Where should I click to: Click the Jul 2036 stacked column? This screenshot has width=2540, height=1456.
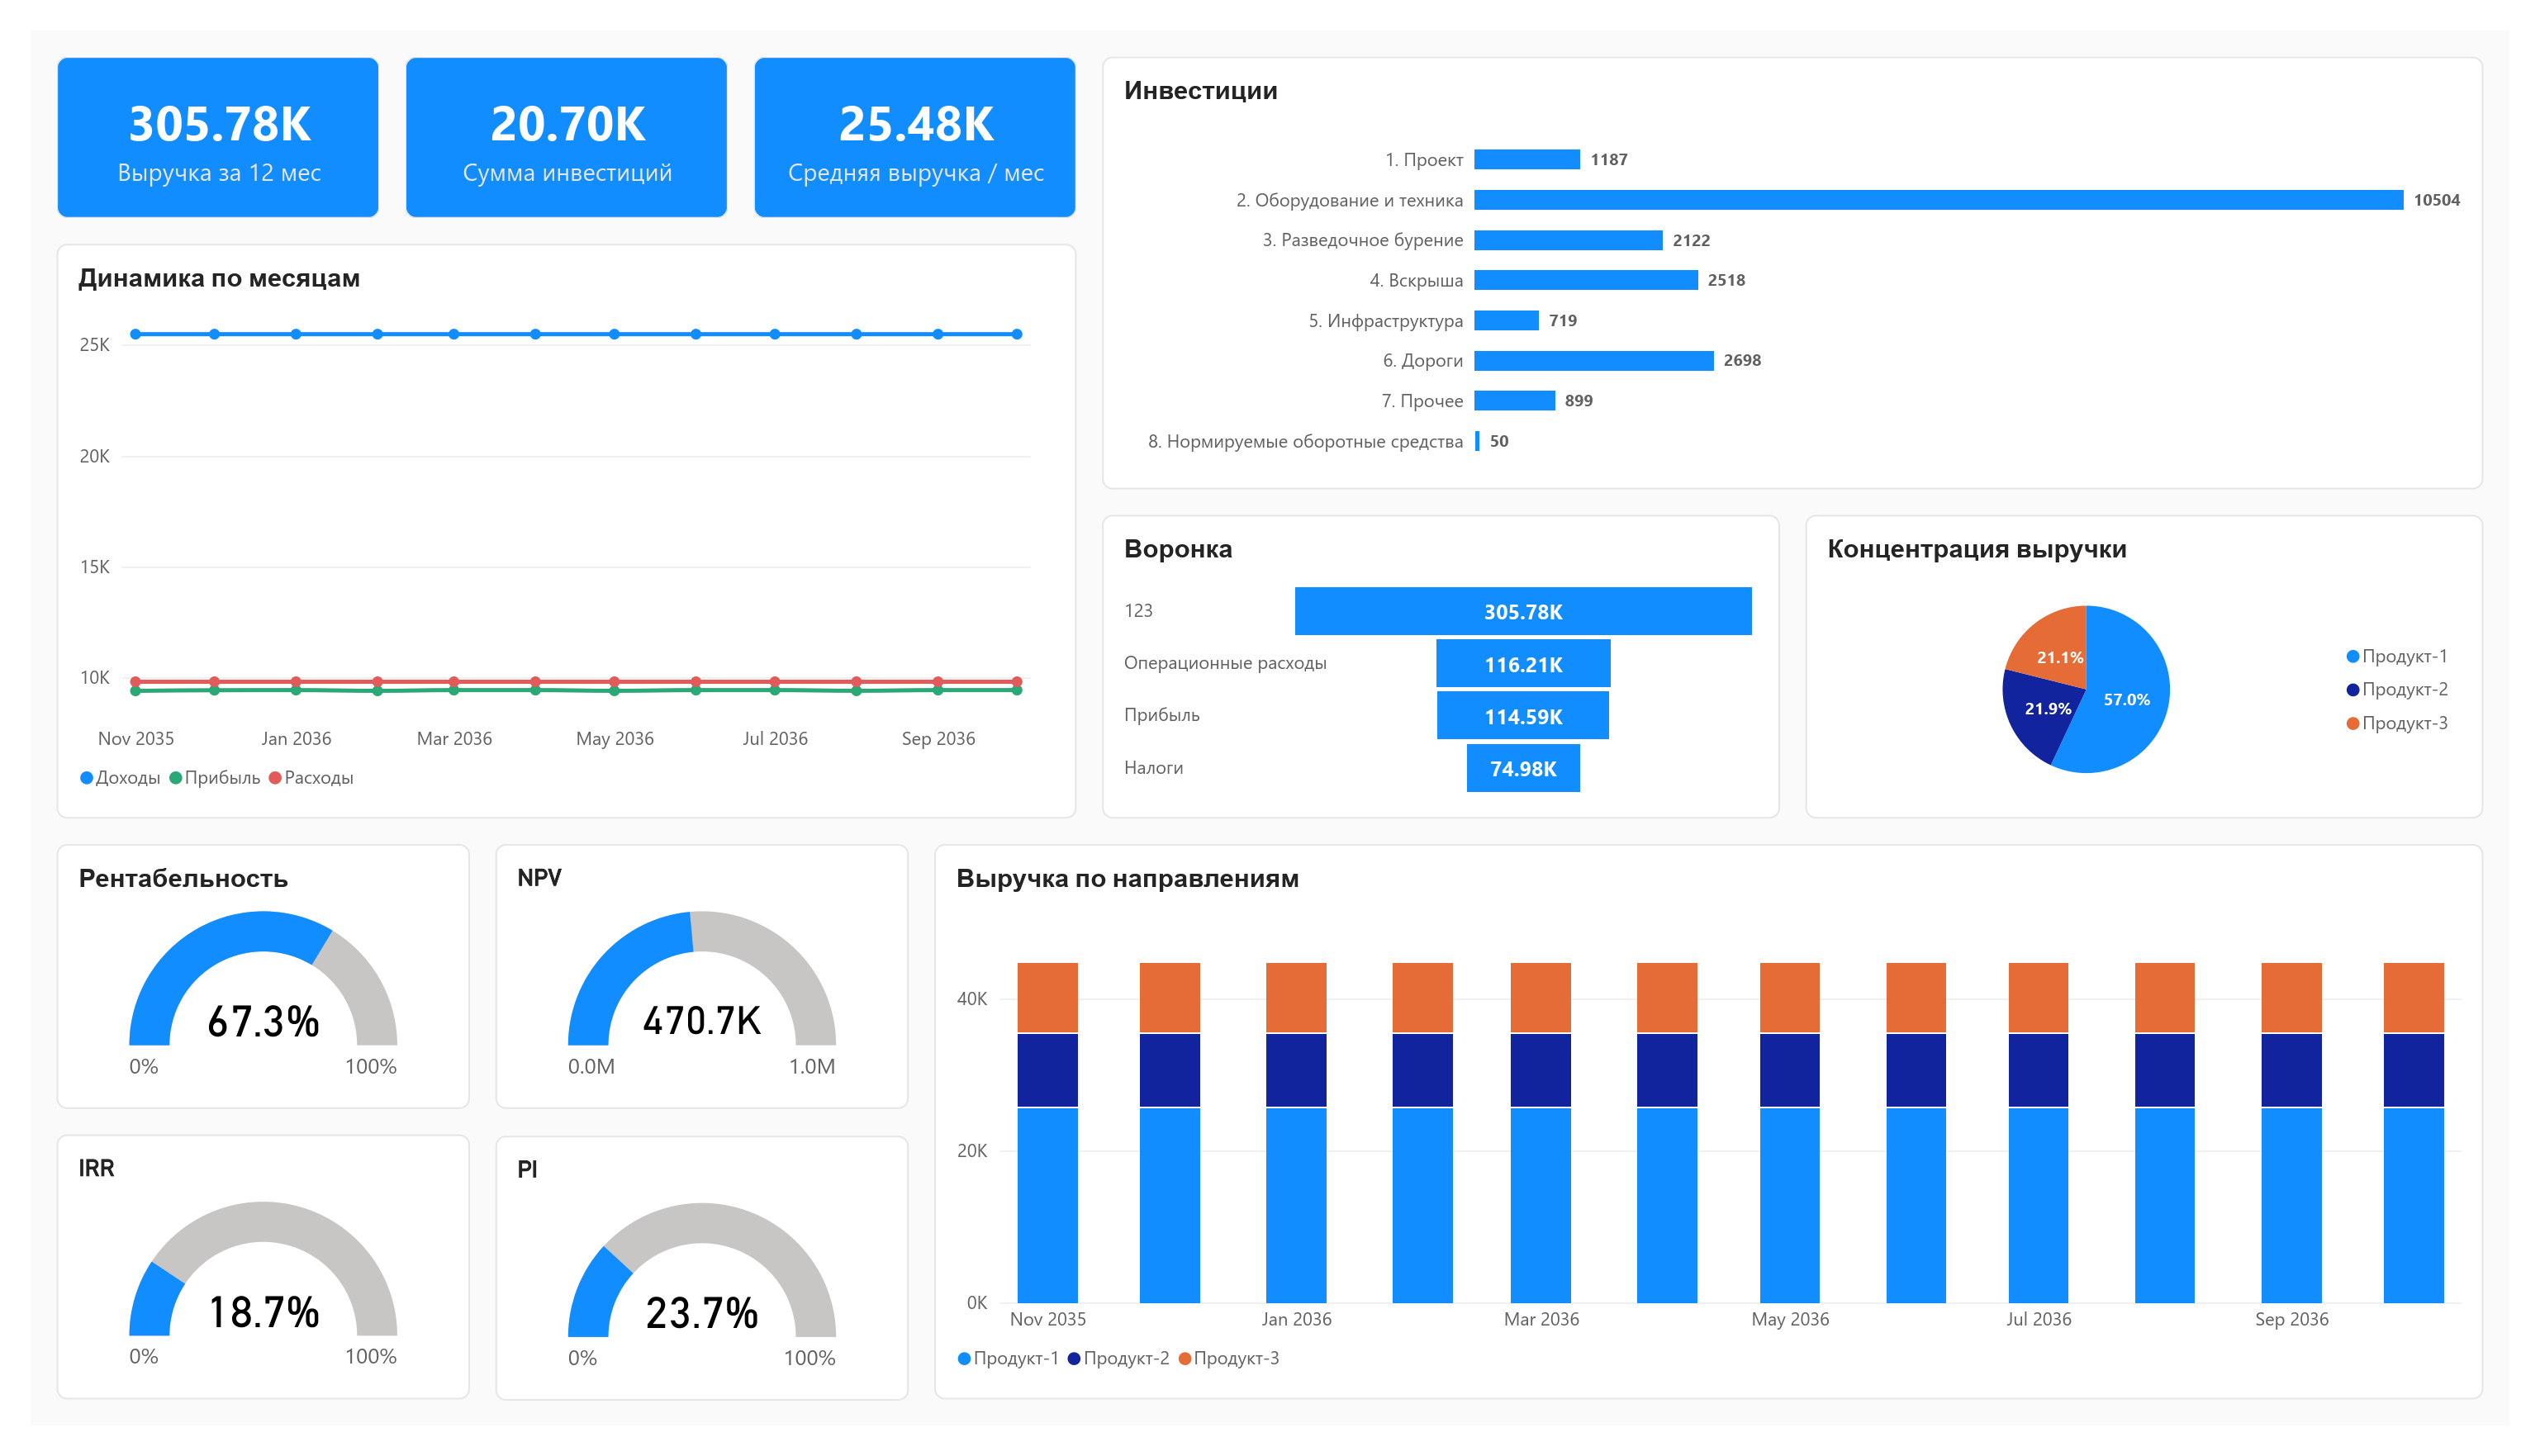click(x=2038, y=1133)
